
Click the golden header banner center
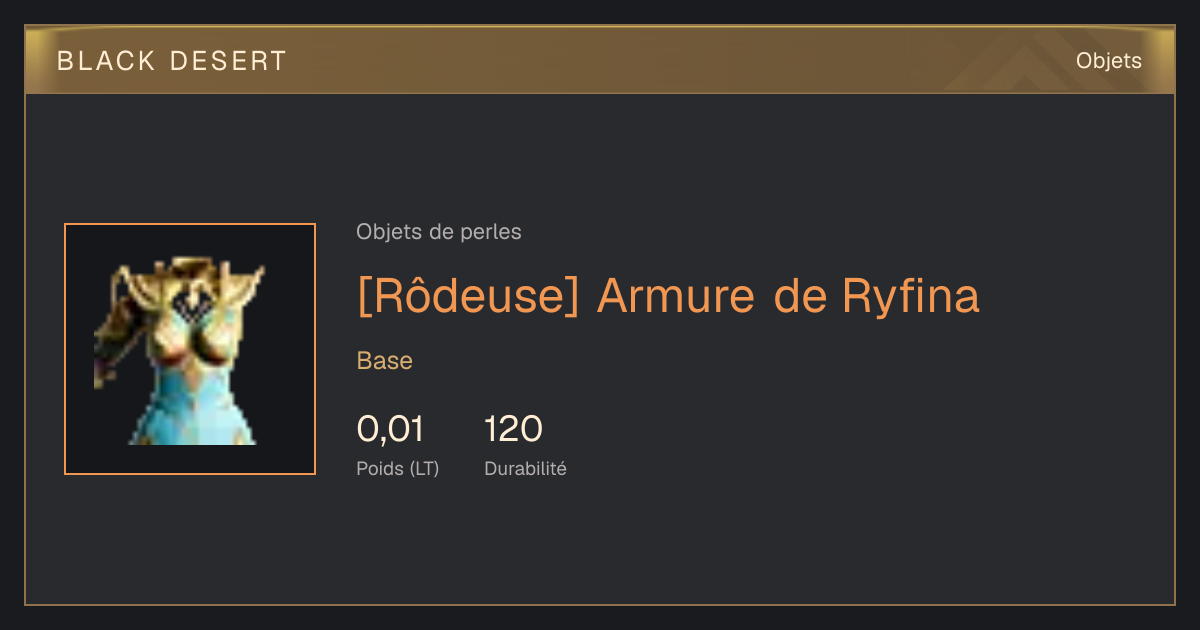click(600, 60)
